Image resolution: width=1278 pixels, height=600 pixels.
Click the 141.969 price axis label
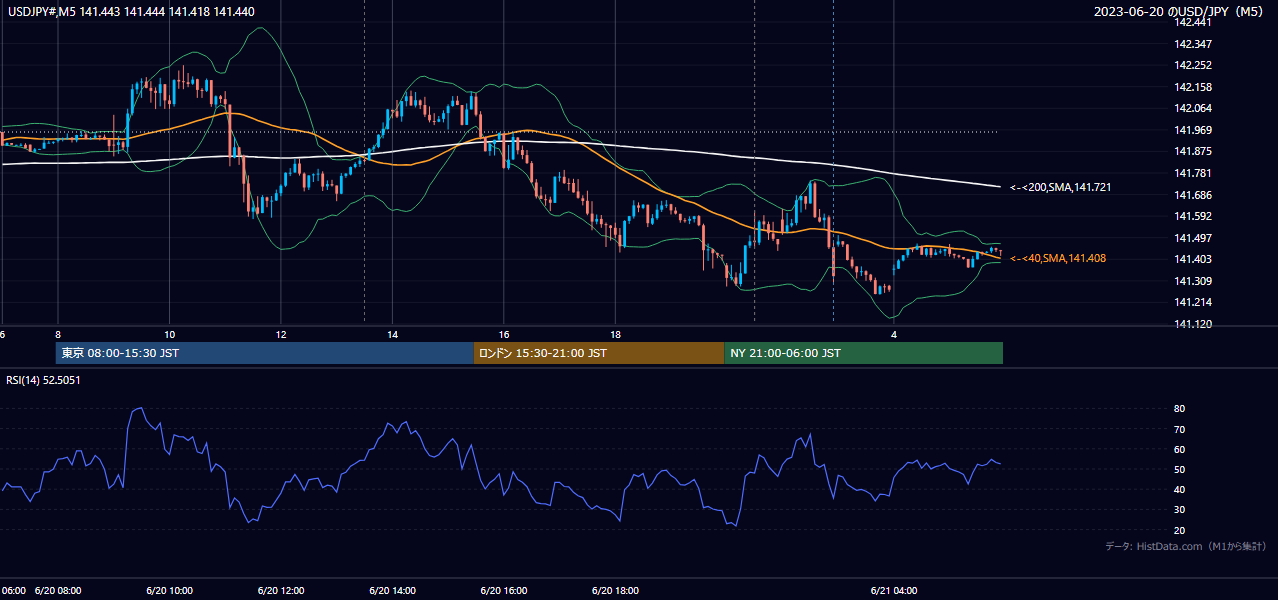(x=1192, y=130)
